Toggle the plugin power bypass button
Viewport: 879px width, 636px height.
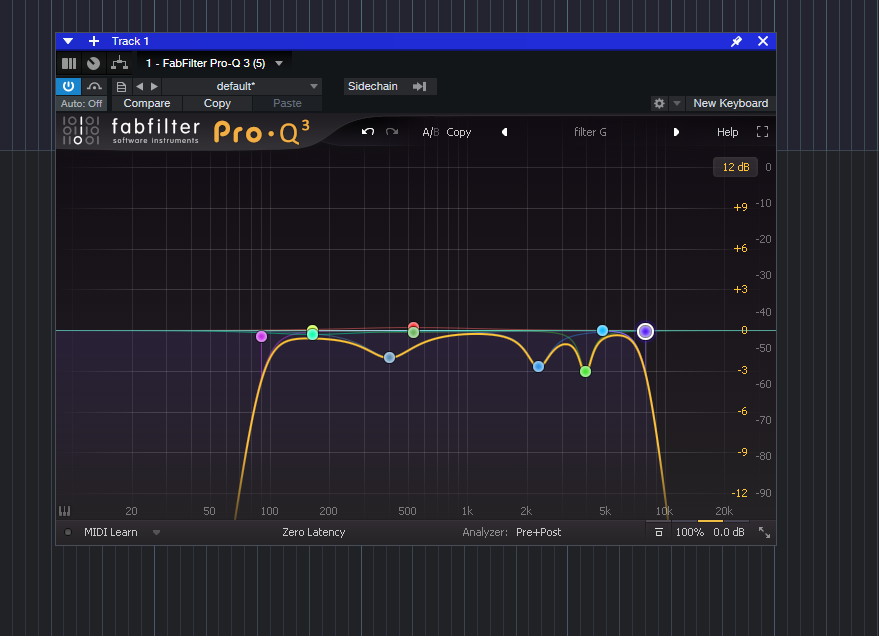click(x=68, y=86)
